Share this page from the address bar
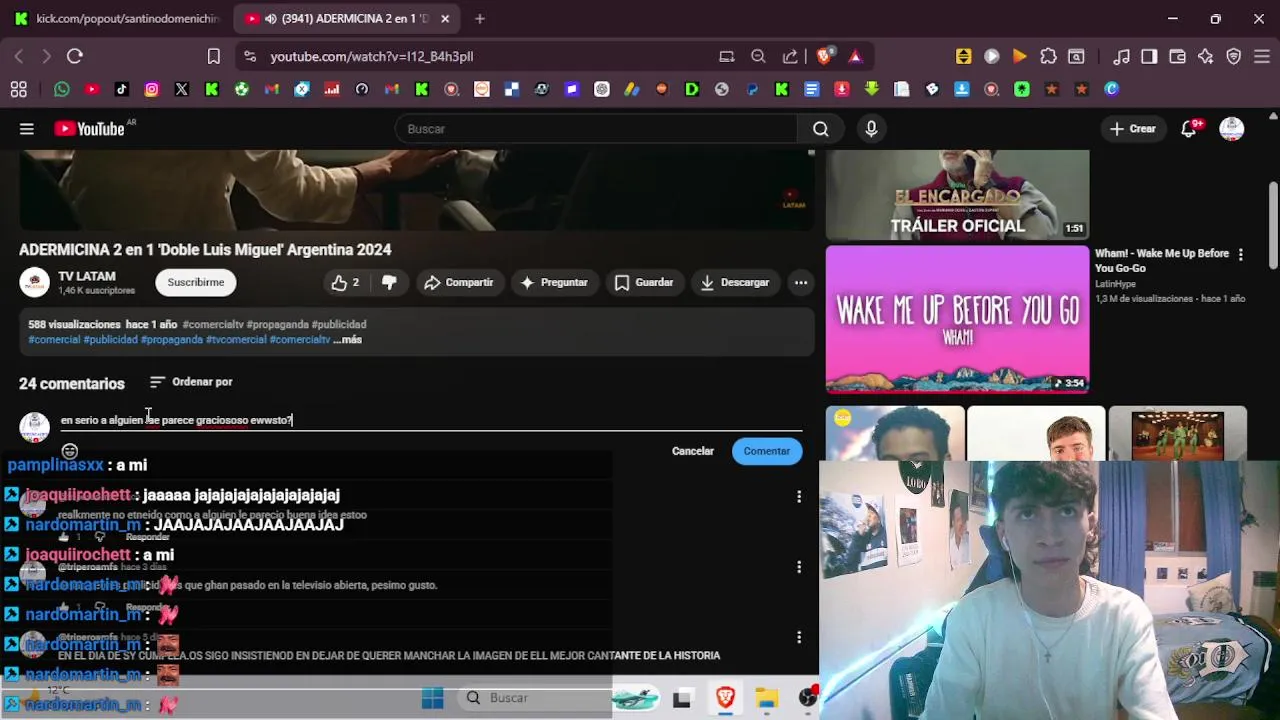The height and width of the screenshot is (720, 1280). [790, 57]
